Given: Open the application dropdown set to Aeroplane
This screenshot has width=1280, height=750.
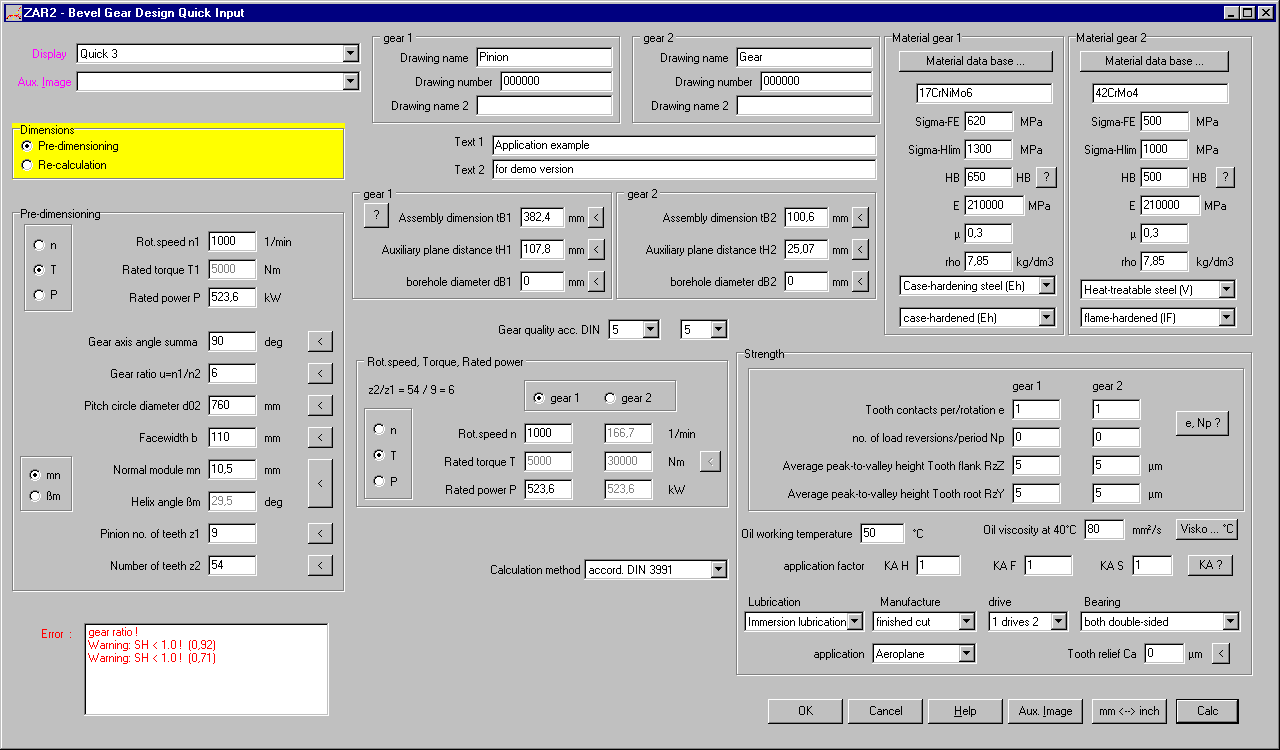Looking at the screenshot, I should [x=966, y=654].
